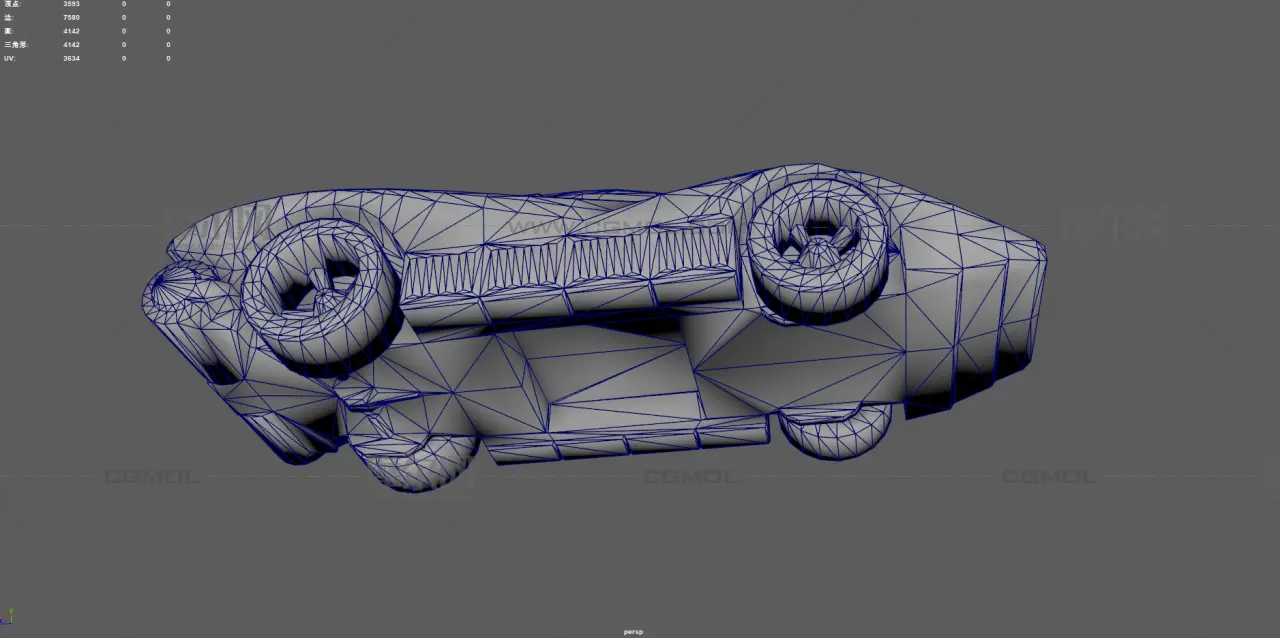Select the 顶点 vertex count label
The width and height of the screenshot is (1280, 638).
(x=12, y=4)
